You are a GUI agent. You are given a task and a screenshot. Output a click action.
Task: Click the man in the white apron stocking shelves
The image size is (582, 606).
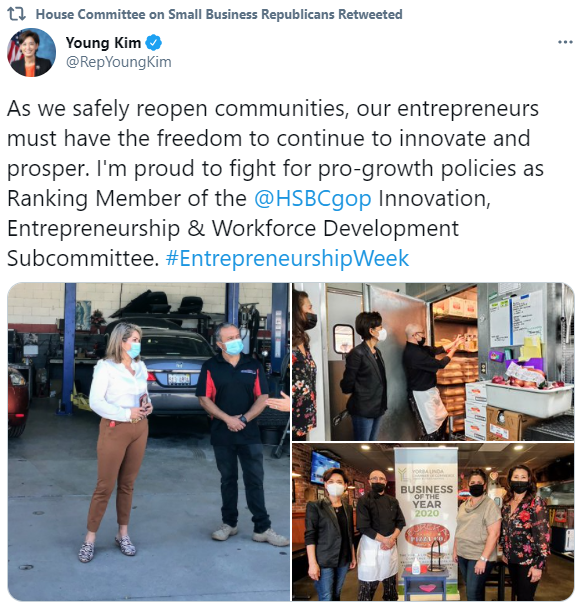pyautogui.click(x=429, y=381)
